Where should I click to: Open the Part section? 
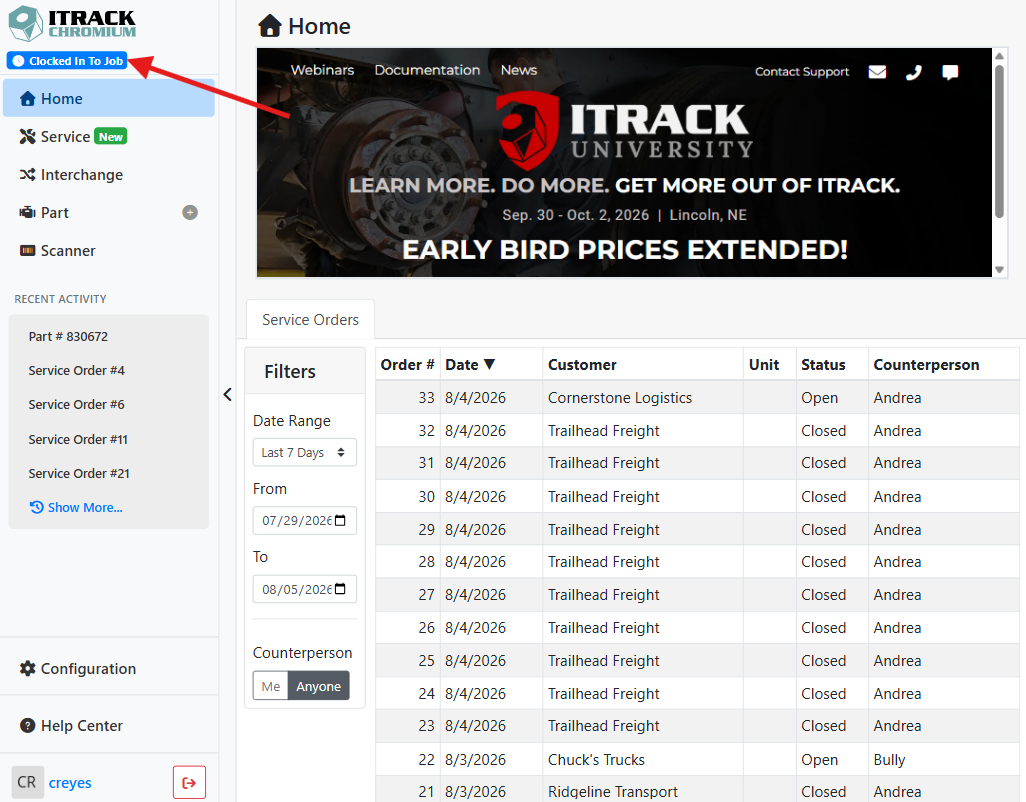click(44, 213)
